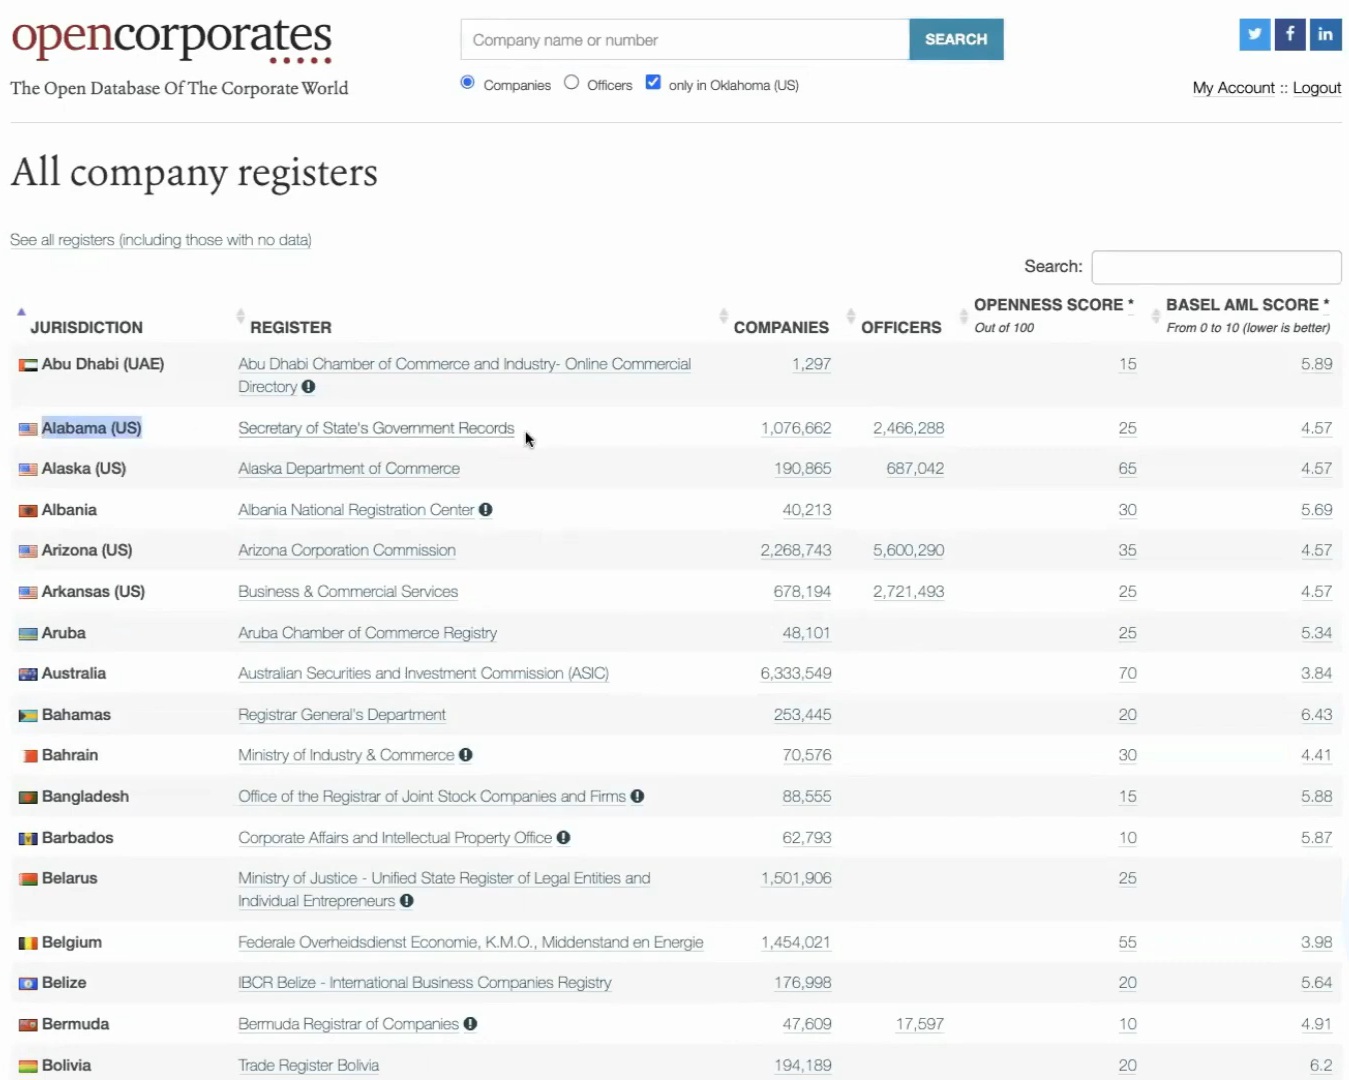Open IBCR Belize register link
The image size is (1349, 1080).
425,982
